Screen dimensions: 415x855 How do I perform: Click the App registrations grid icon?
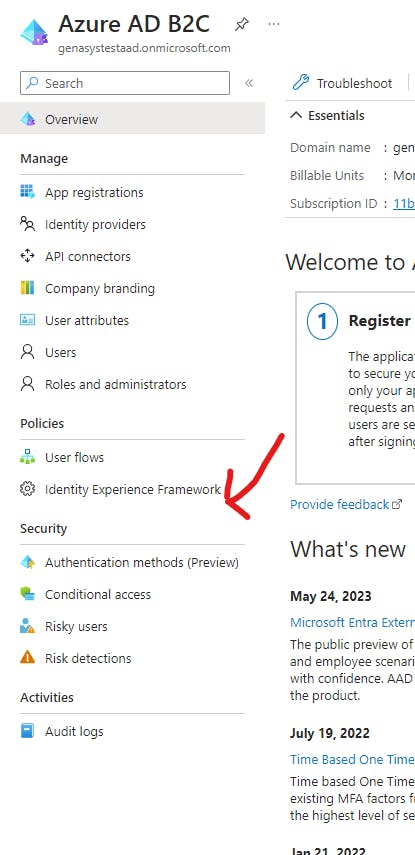27,192
